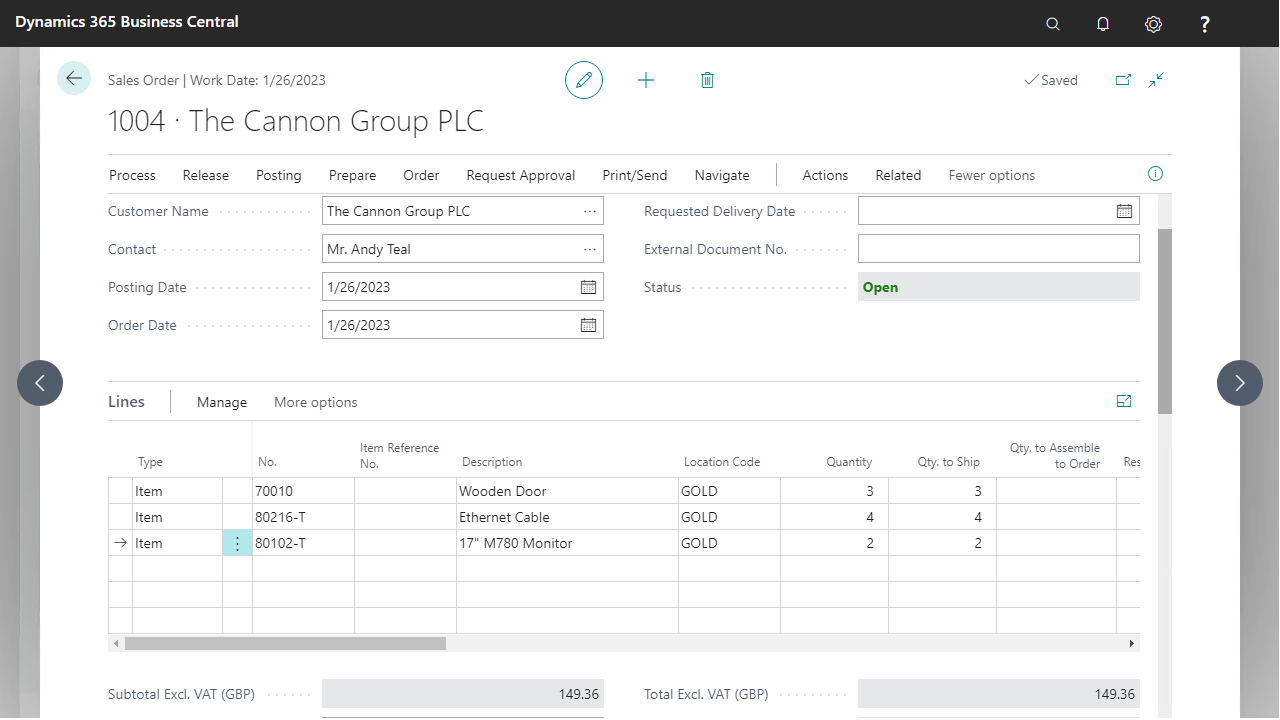Select item number 80102-T cell
This screenshot has width=1280, height=720.
click(x=304, y=543)
